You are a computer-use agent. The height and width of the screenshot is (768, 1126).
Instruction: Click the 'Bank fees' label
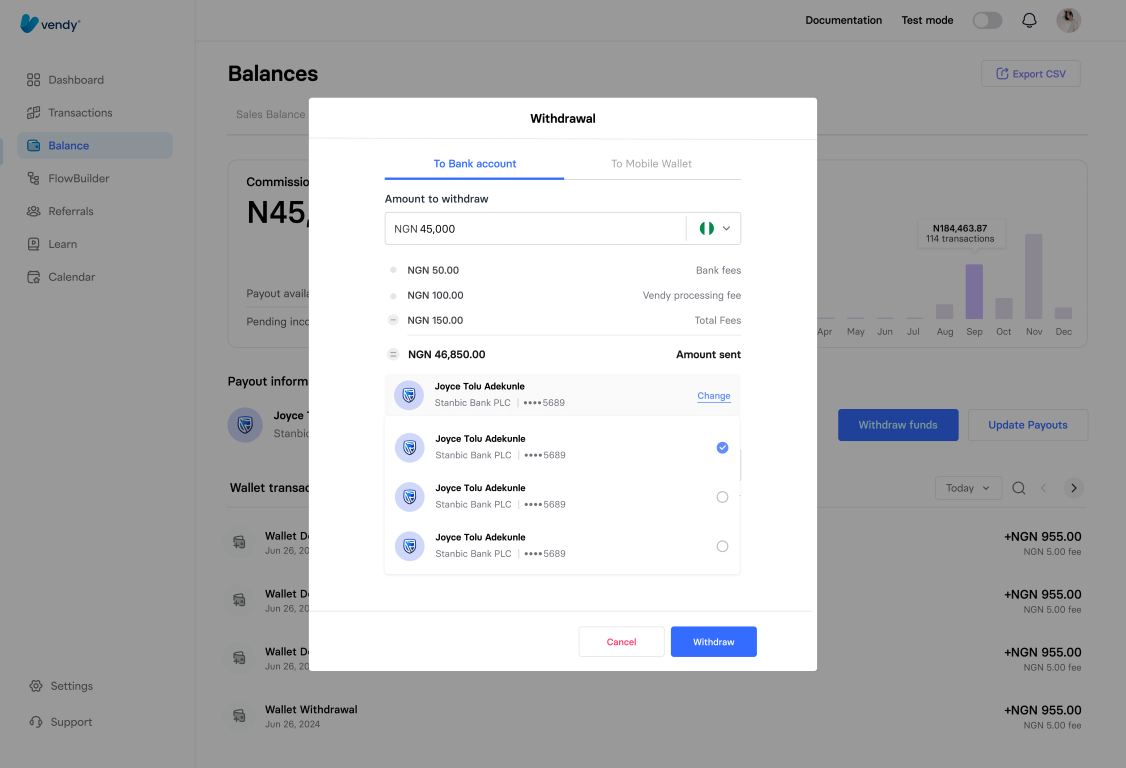click(718, 270)
